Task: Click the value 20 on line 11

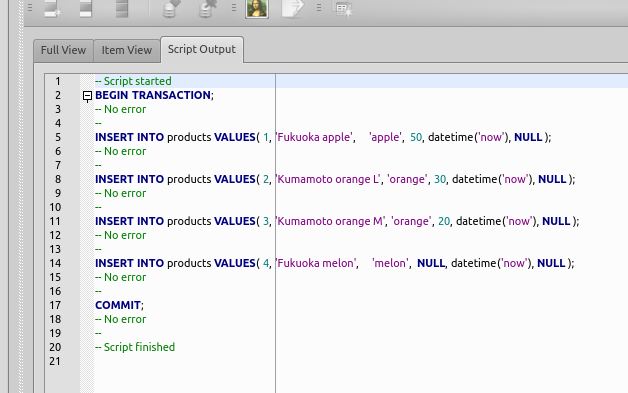Action: point(444,221)
